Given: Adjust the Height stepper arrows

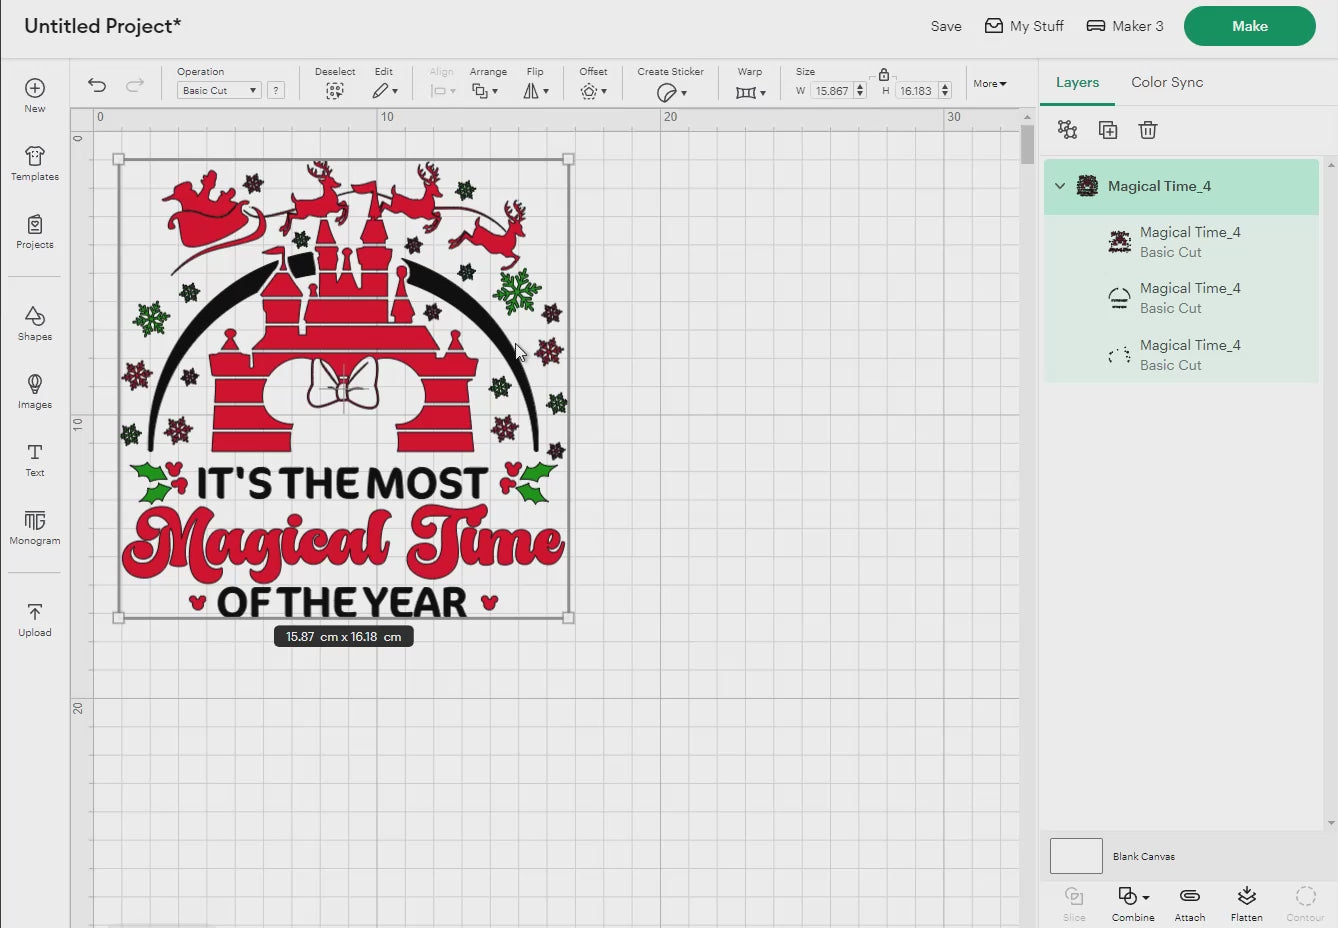Looking at the screenshot, I should pyautogui.click(x=945, y=91).
